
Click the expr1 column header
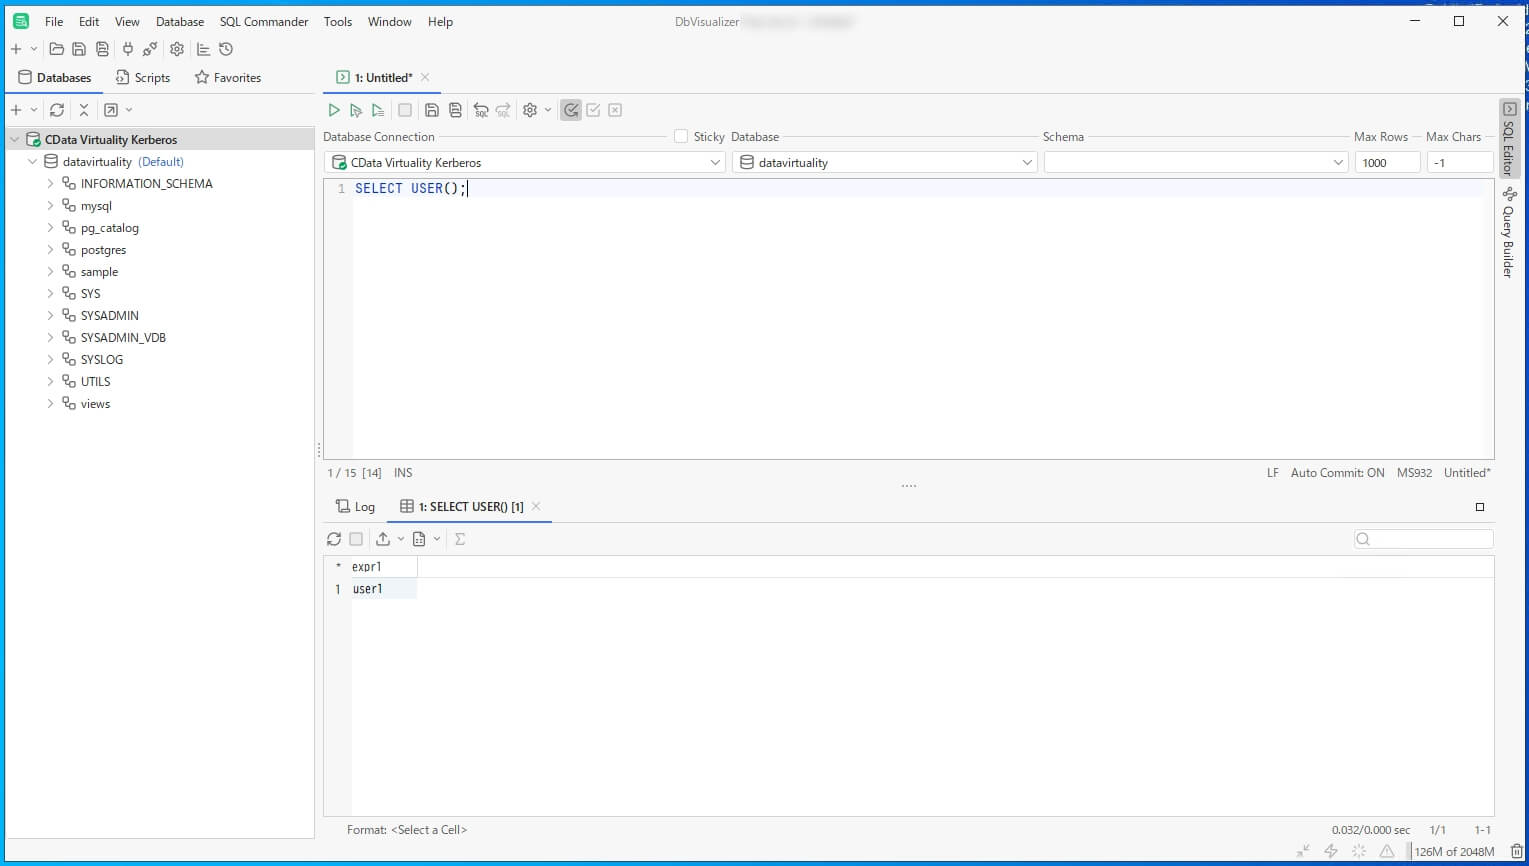click(384, 567)
